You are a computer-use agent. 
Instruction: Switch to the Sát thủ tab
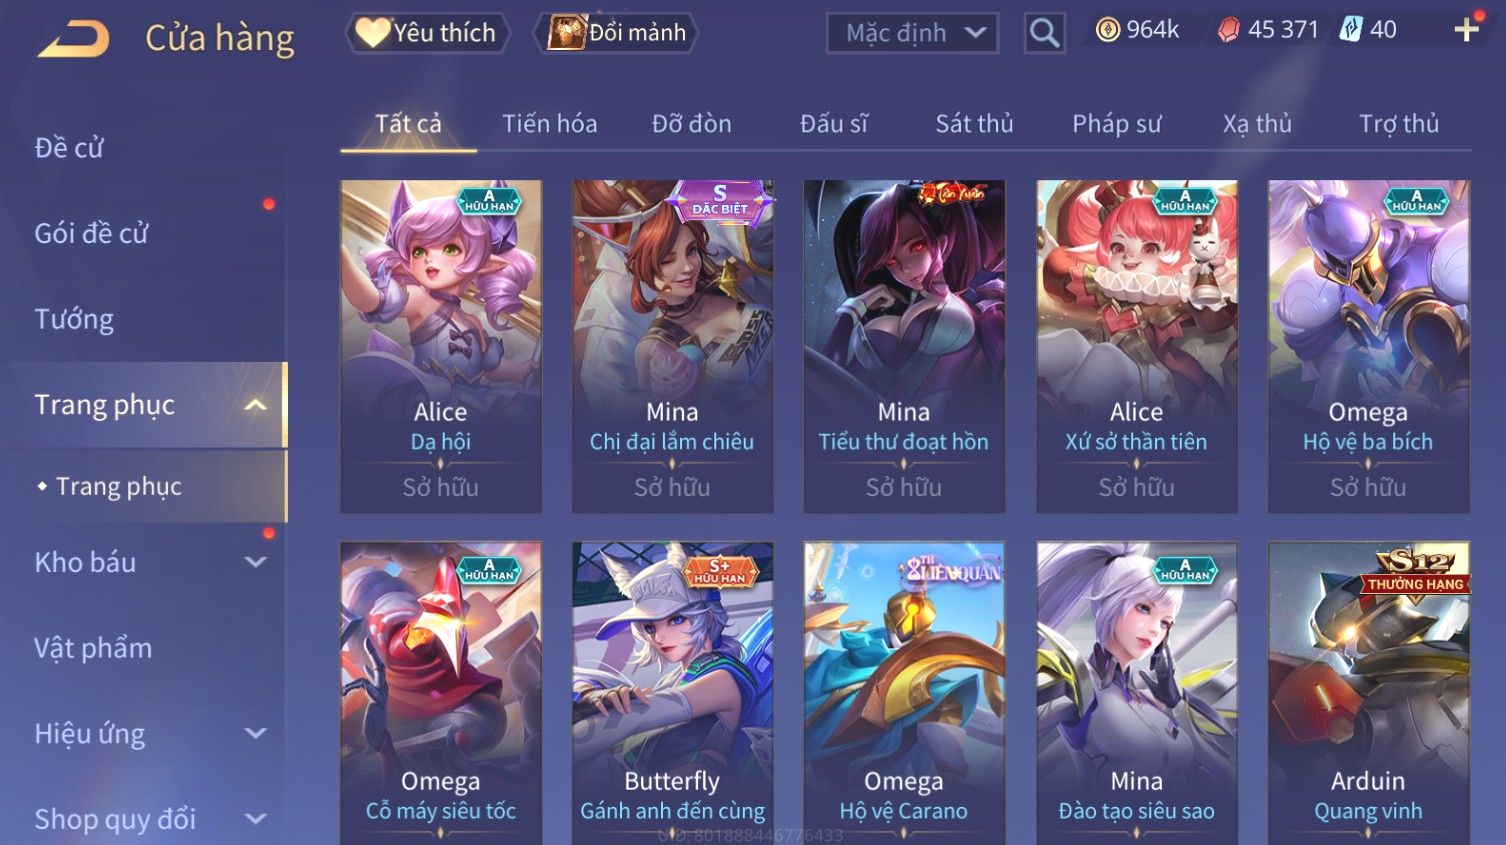tap(974, 124)
